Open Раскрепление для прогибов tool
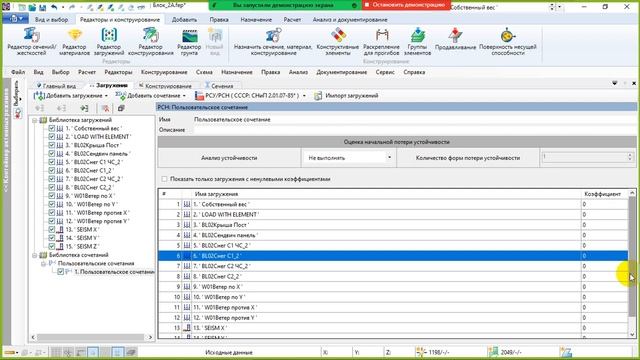 [381, 41]
